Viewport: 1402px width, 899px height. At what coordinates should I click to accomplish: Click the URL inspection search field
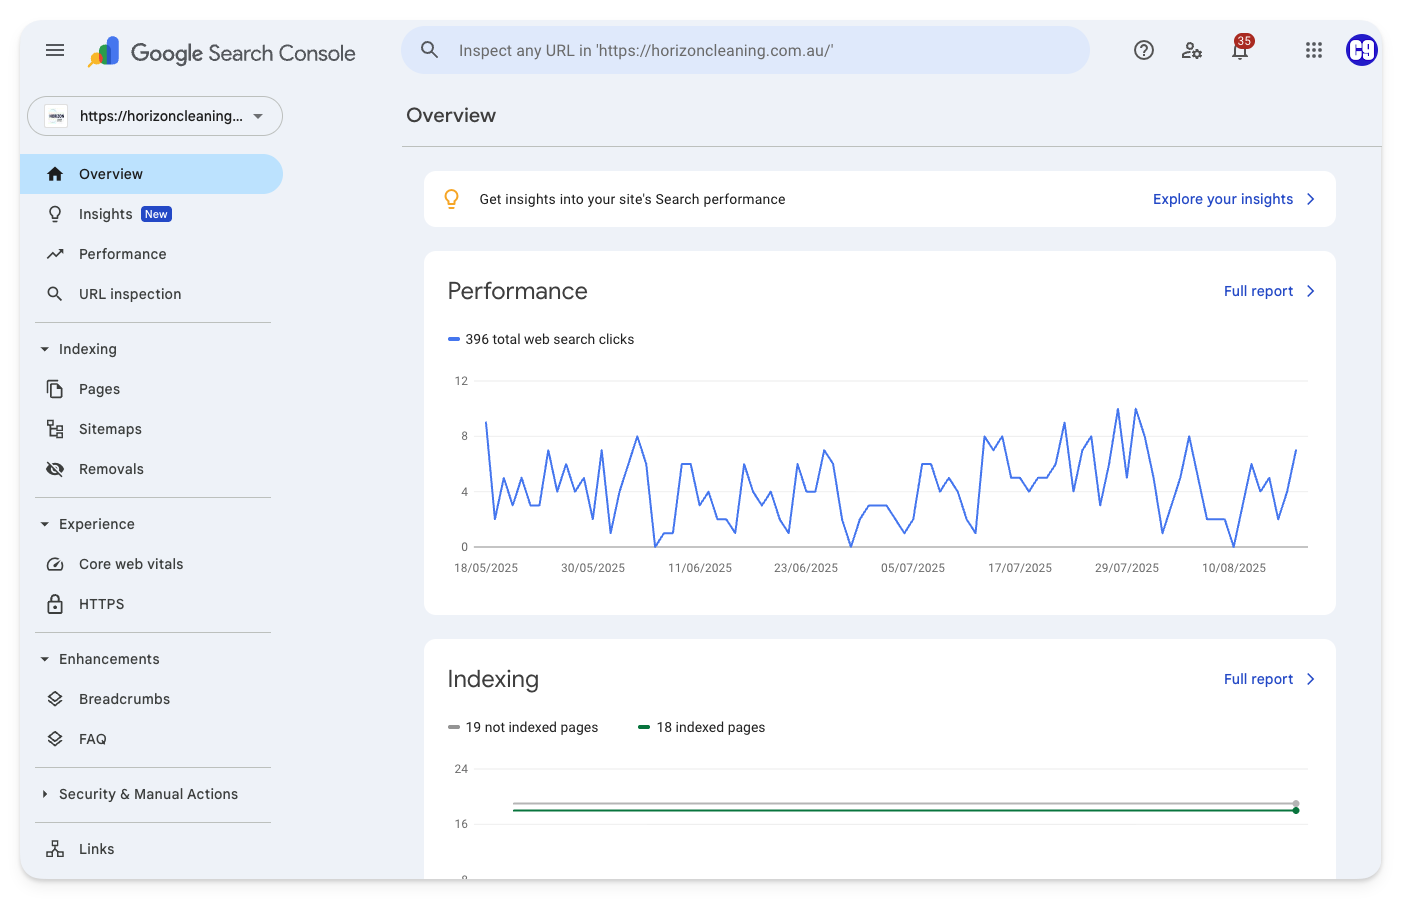coord(745,50)
